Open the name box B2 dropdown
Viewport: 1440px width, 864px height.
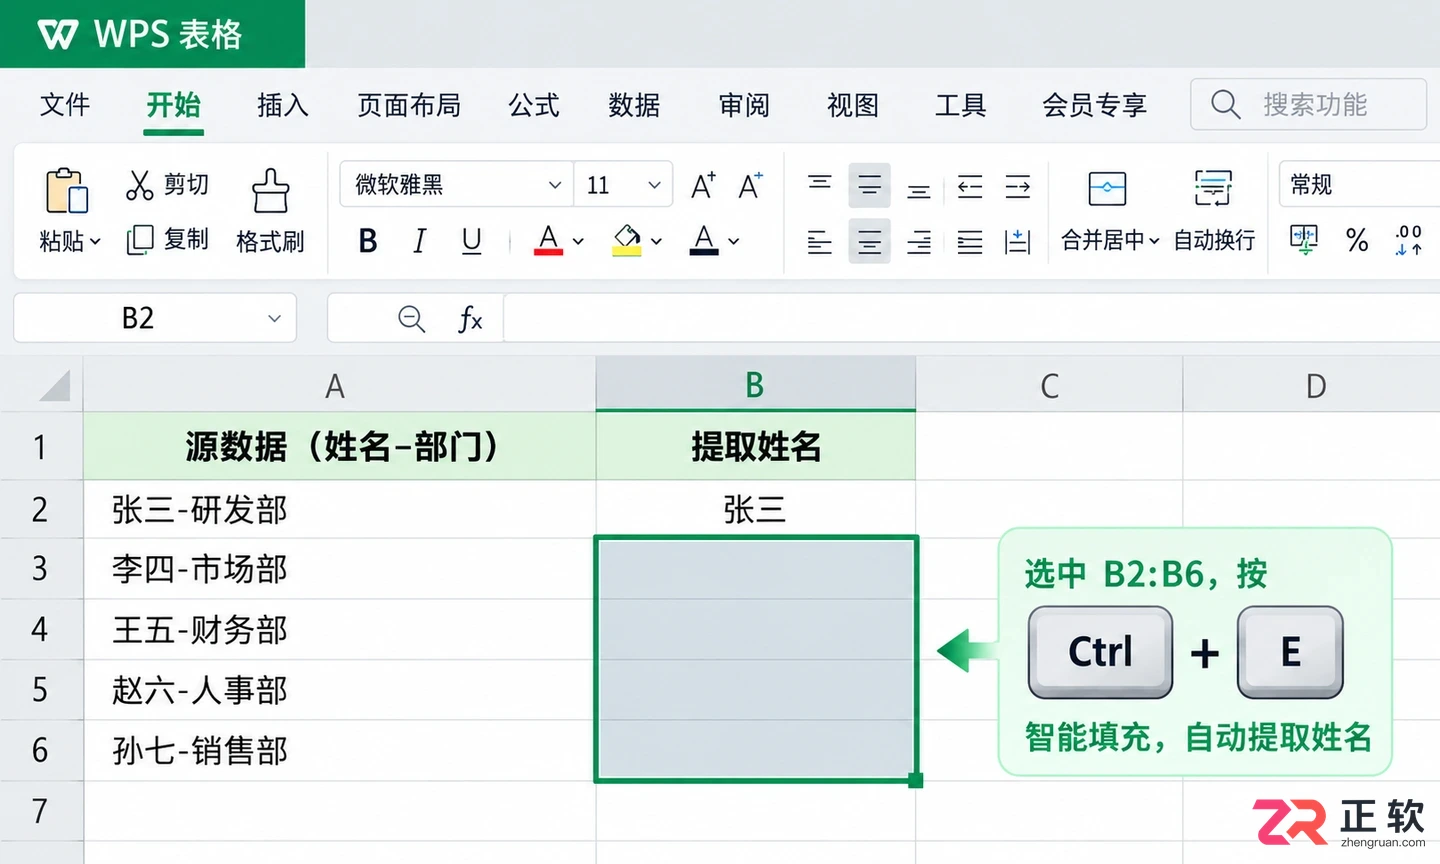[x=274, y=319]
